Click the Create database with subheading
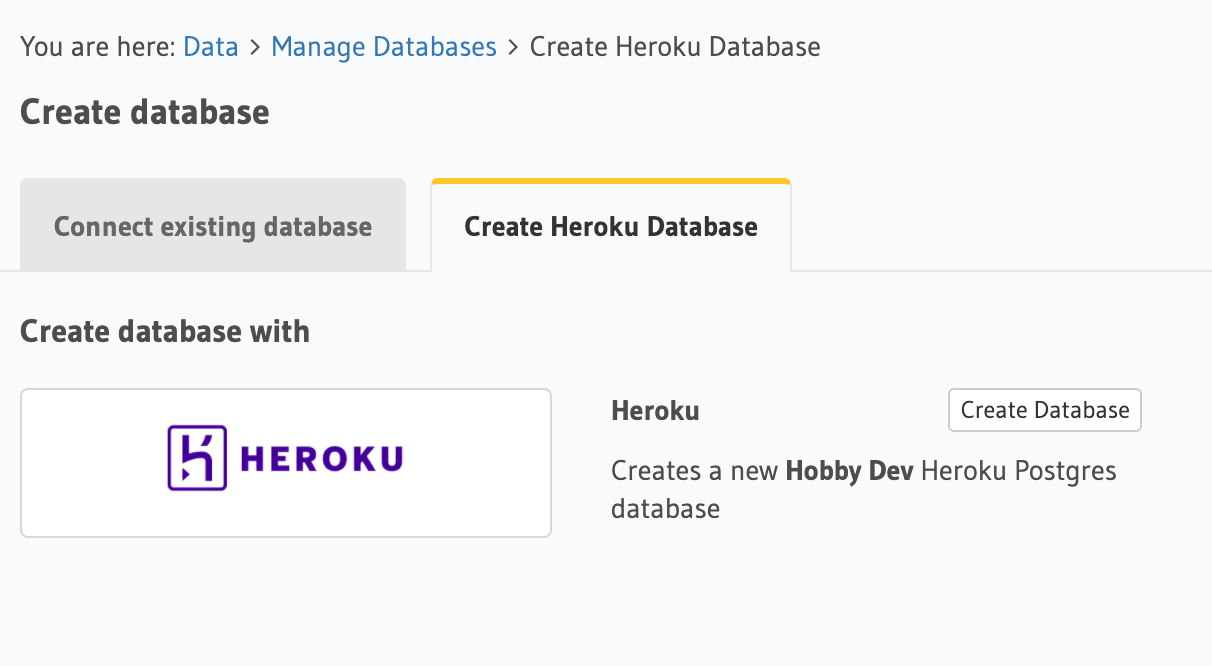This screenshot has width=1212, height=666. tap(165, 331)
